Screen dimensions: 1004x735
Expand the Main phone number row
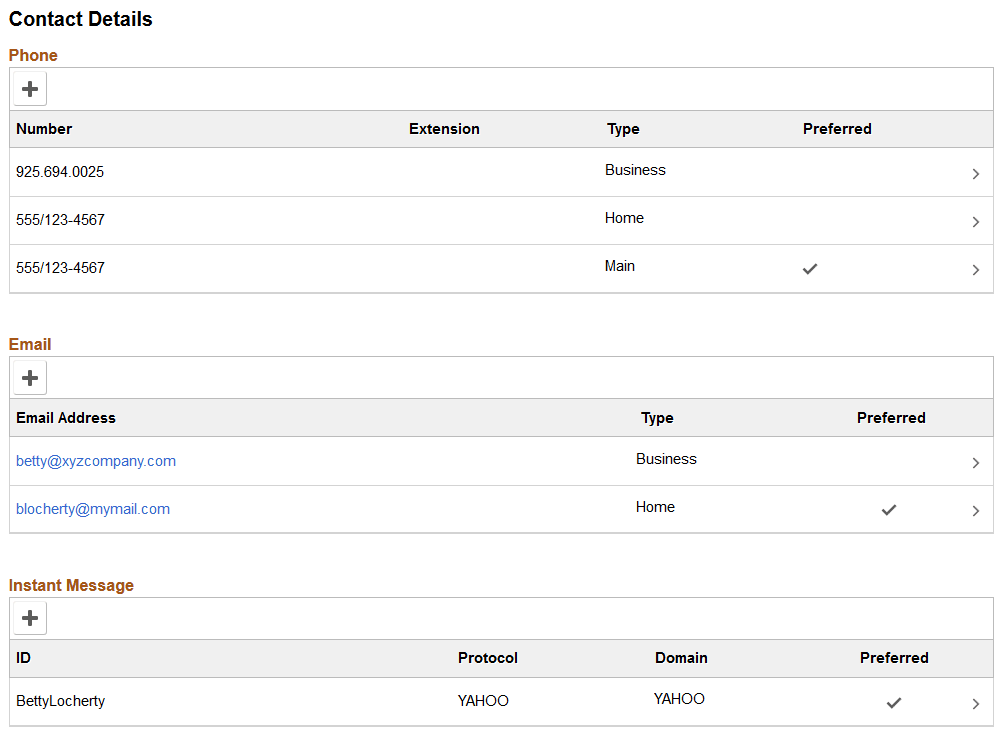pyautogui.click(x=975, y=269)
